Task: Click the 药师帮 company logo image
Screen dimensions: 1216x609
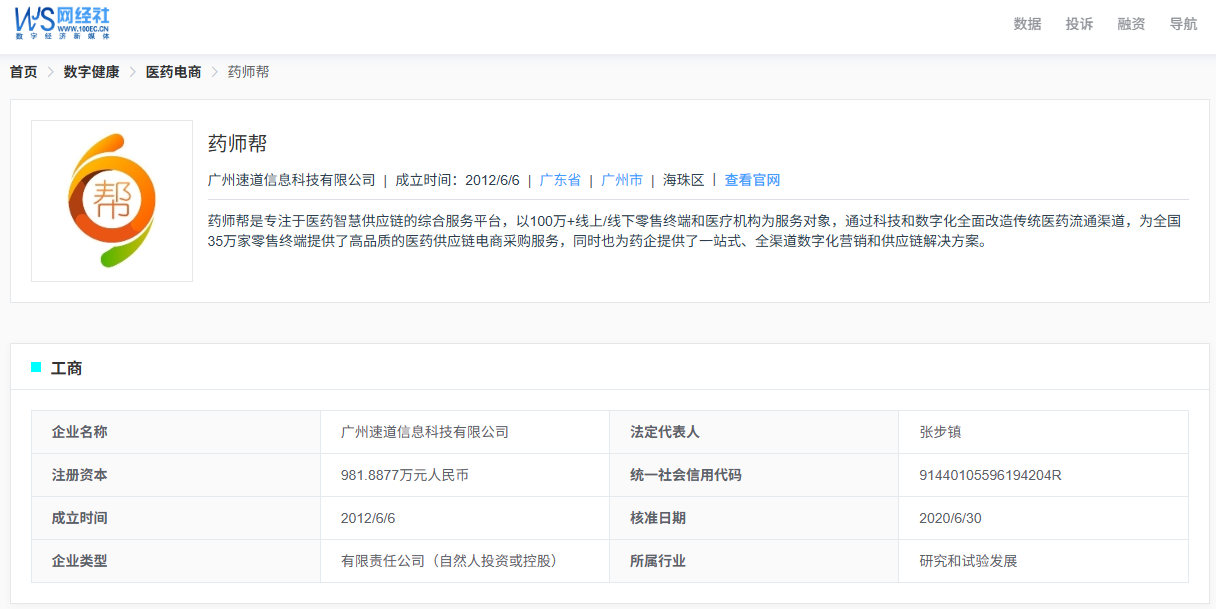Action: click(x=112, y=201)
